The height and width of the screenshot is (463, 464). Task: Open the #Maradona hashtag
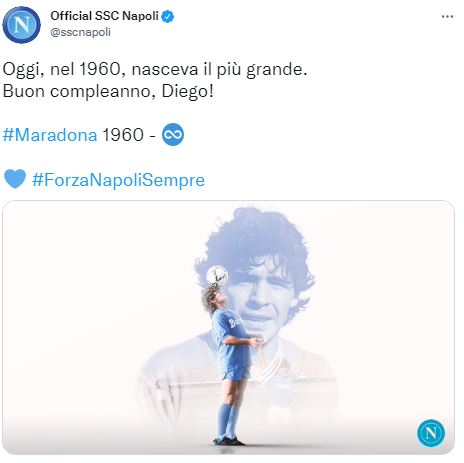pos(50,135)
